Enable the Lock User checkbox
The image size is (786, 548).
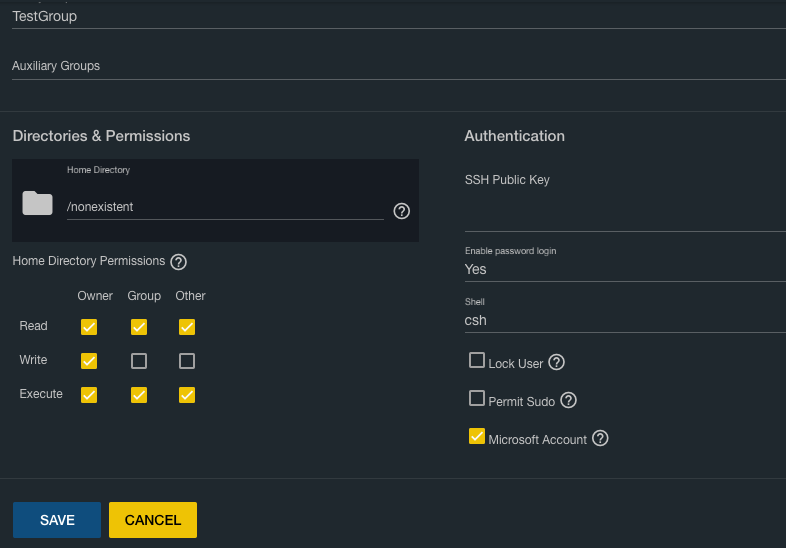tap(477, 360)
